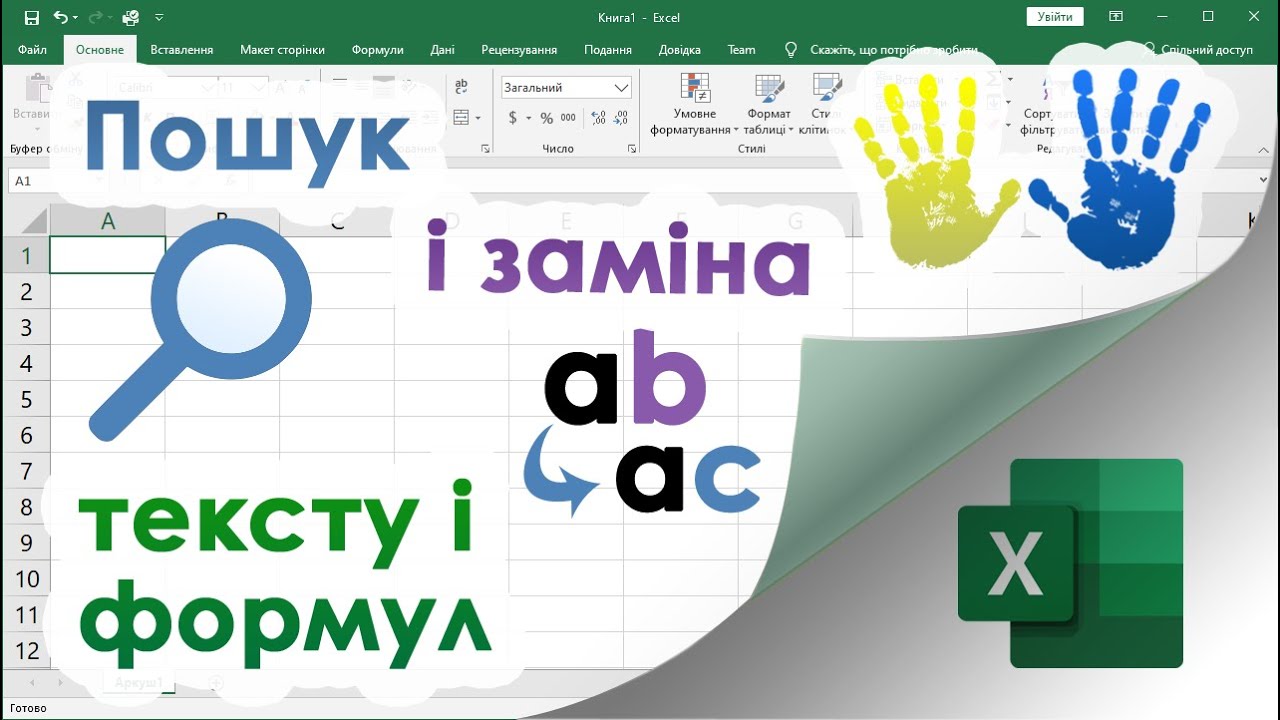Select row 11 header
The height and width of the screenshot is (720, 1280).
(x=27, y=615)
